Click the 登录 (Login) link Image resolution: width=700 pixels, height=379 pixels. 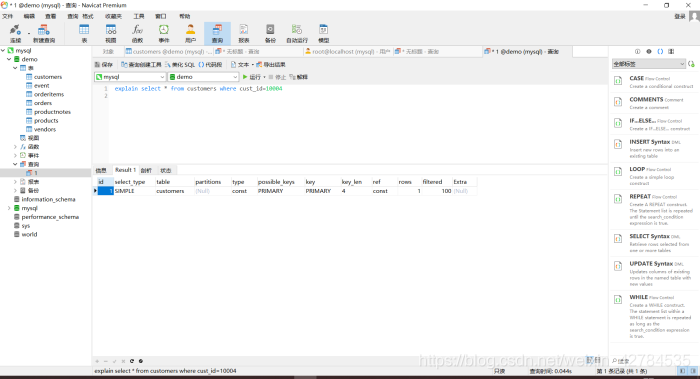point(679,17)
